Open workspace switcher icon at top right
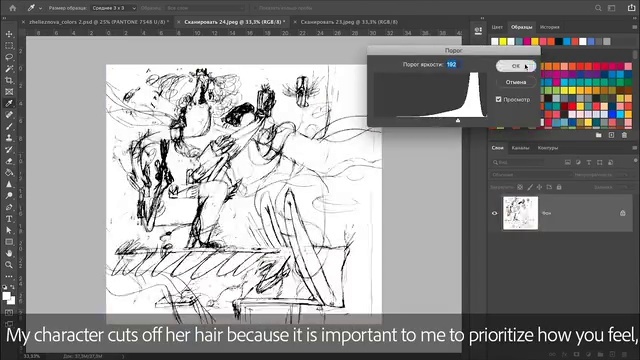The image size is (640, 360). tap(611, 8)
